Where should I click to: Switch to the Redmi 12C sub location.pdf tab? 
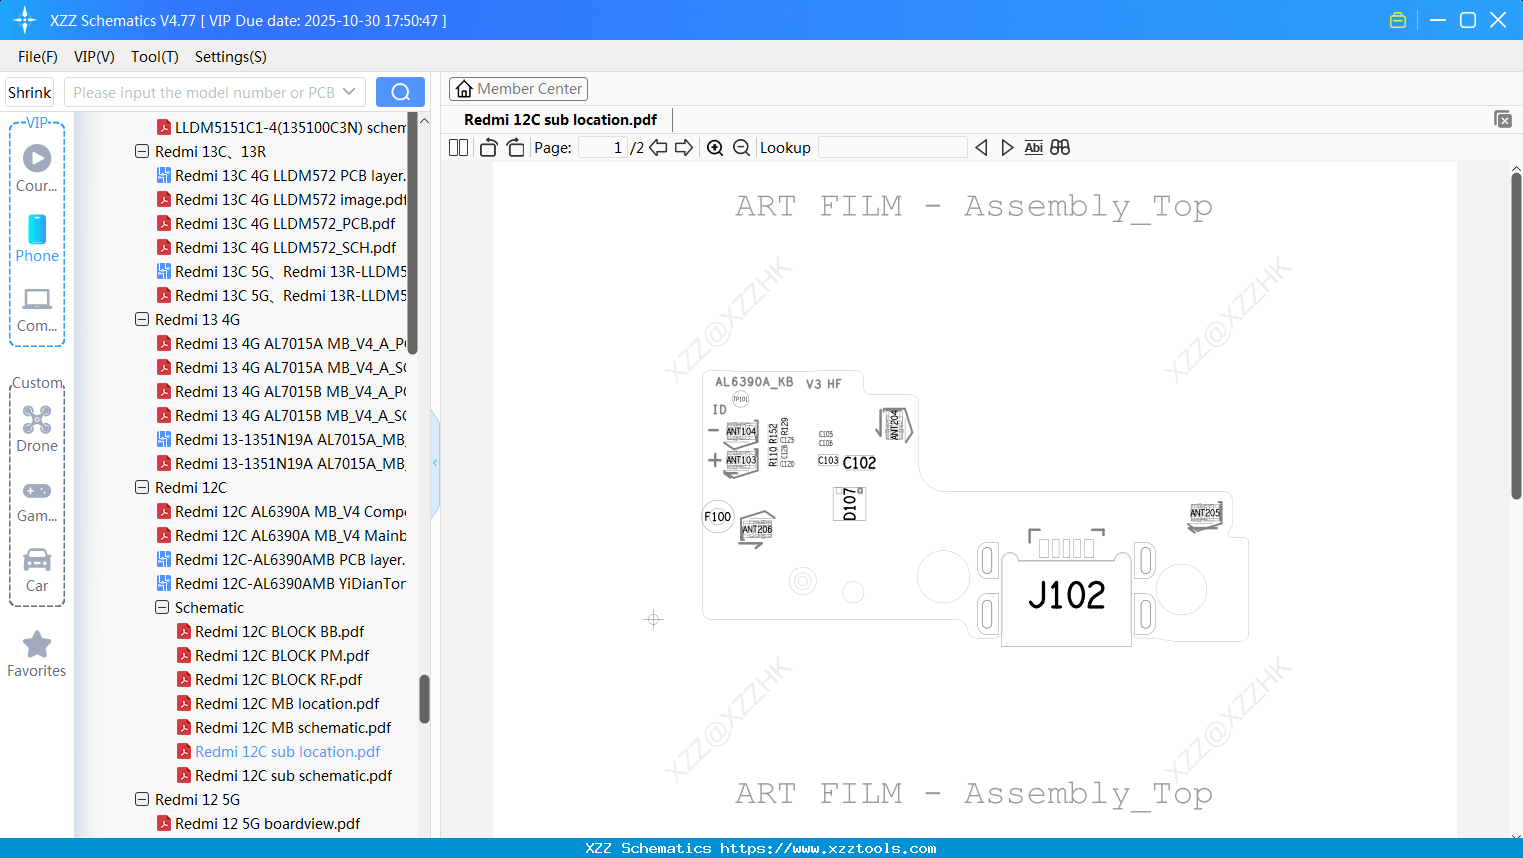click(560, 119)
